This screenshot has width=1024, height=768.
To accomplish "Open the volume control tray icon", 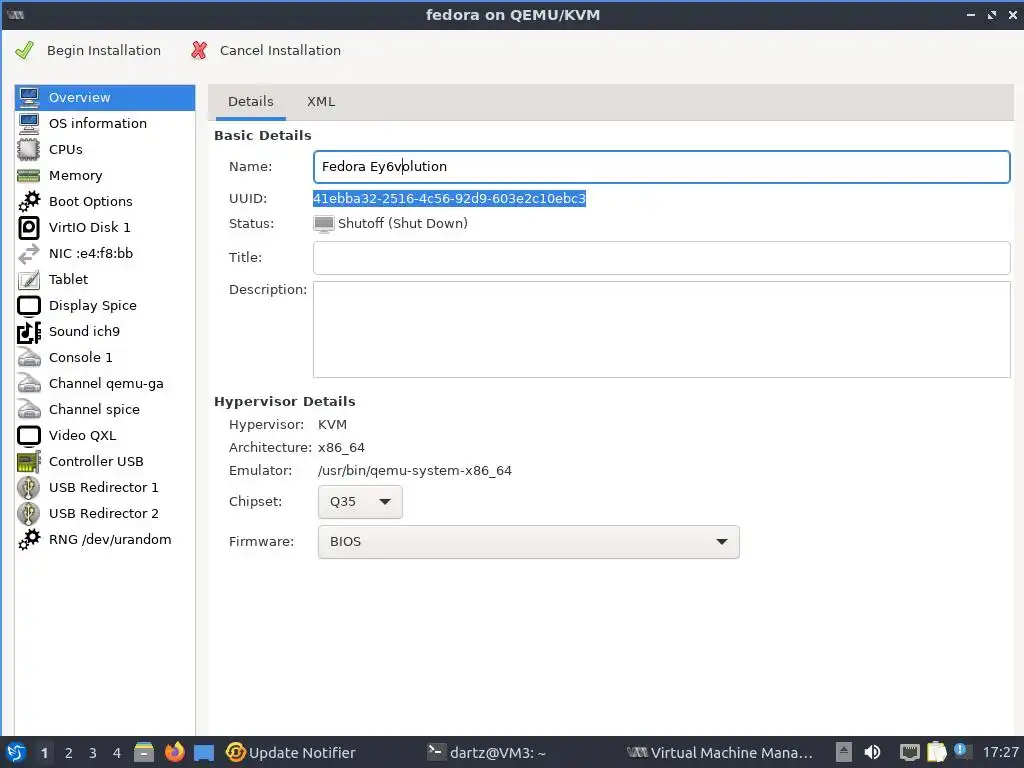I will coord(872,752).
